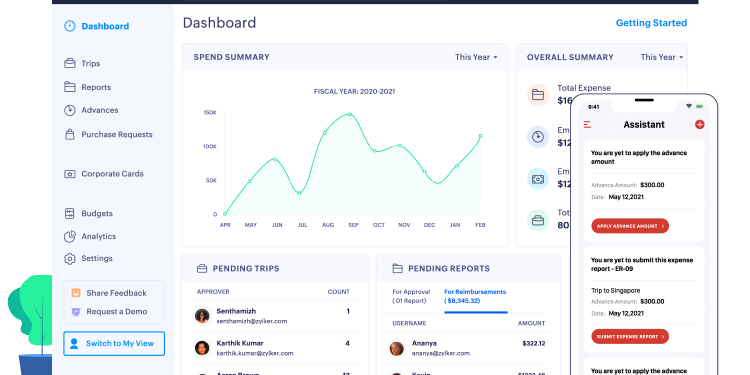
Task: Click the APPROVER column header
Action: (x=213, y=292)
